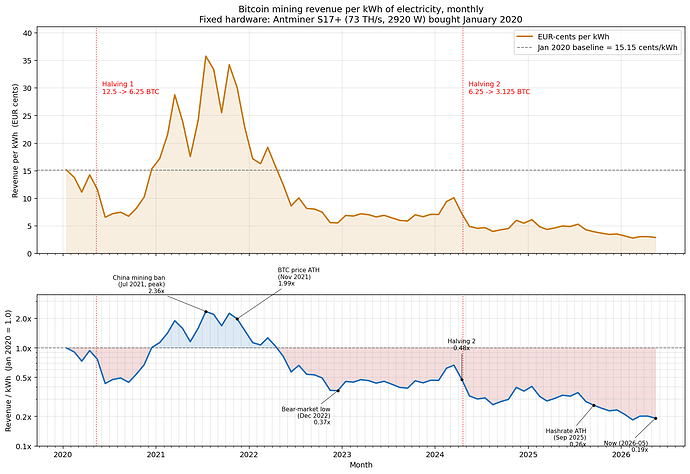This screenshot has width=690, height=474.
Task: Click the '0.2x' tick on the bottom y-axis
Action: [x=25, y=417]
